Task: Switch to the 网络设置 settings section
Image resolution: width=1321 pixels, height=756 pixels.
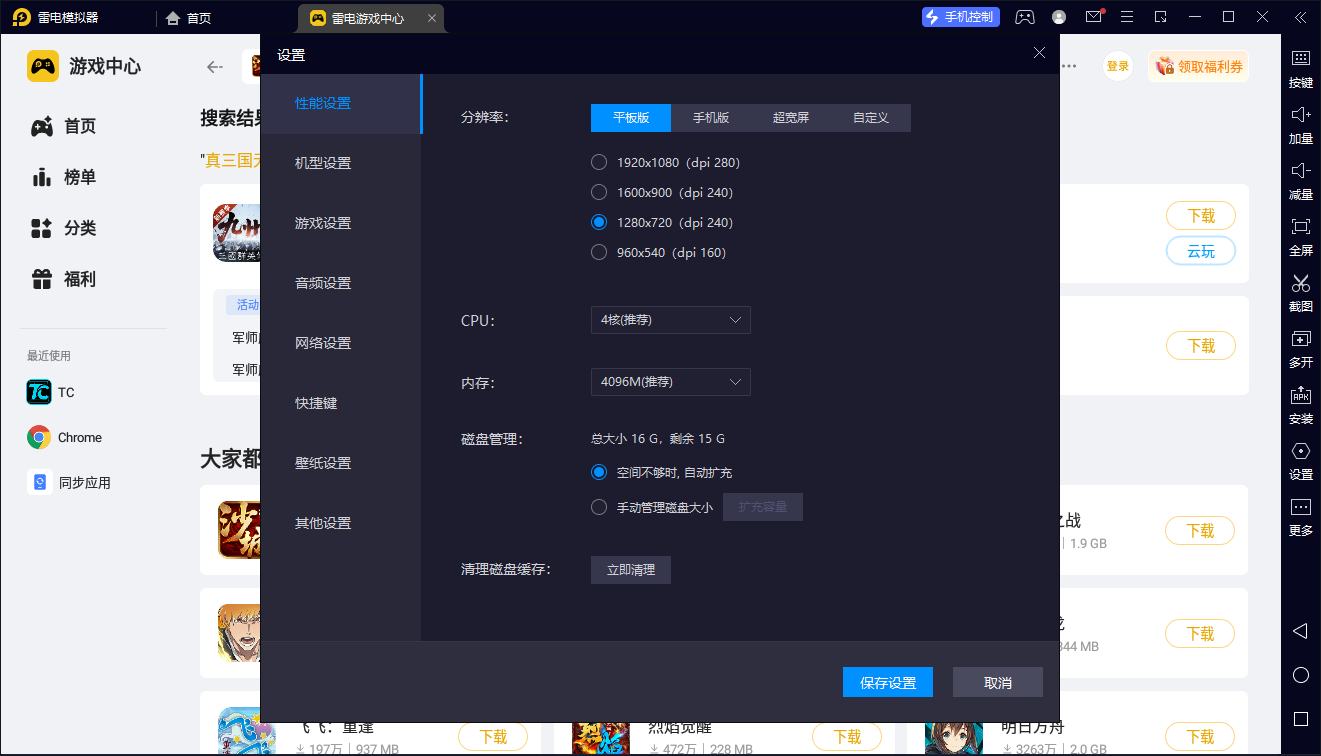Action: 322,342
